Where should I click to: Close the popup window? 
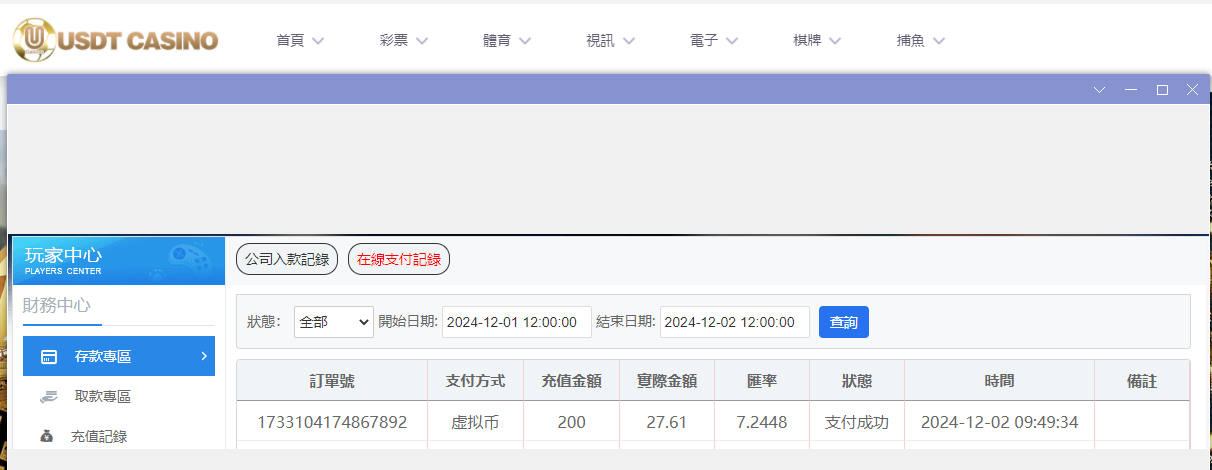(1192, 90)
